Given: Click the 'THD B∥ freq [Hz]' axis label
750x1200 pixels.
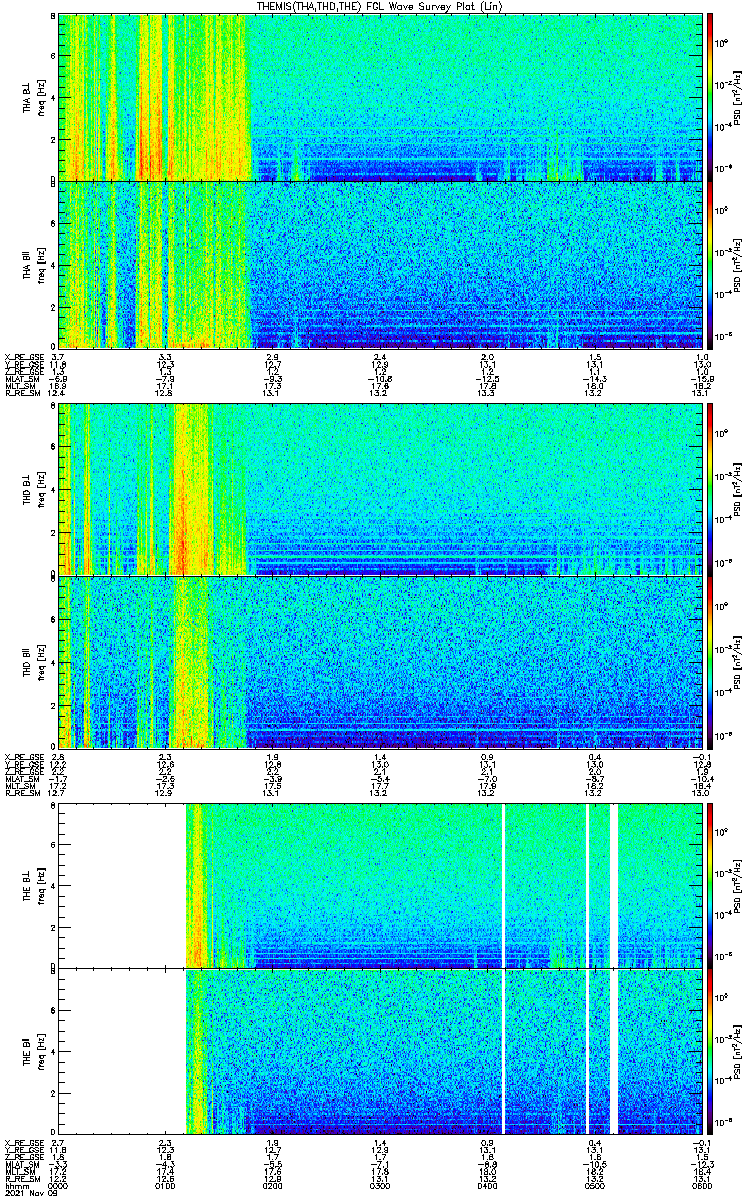Looking at the screenshot, I should (34, 661).
